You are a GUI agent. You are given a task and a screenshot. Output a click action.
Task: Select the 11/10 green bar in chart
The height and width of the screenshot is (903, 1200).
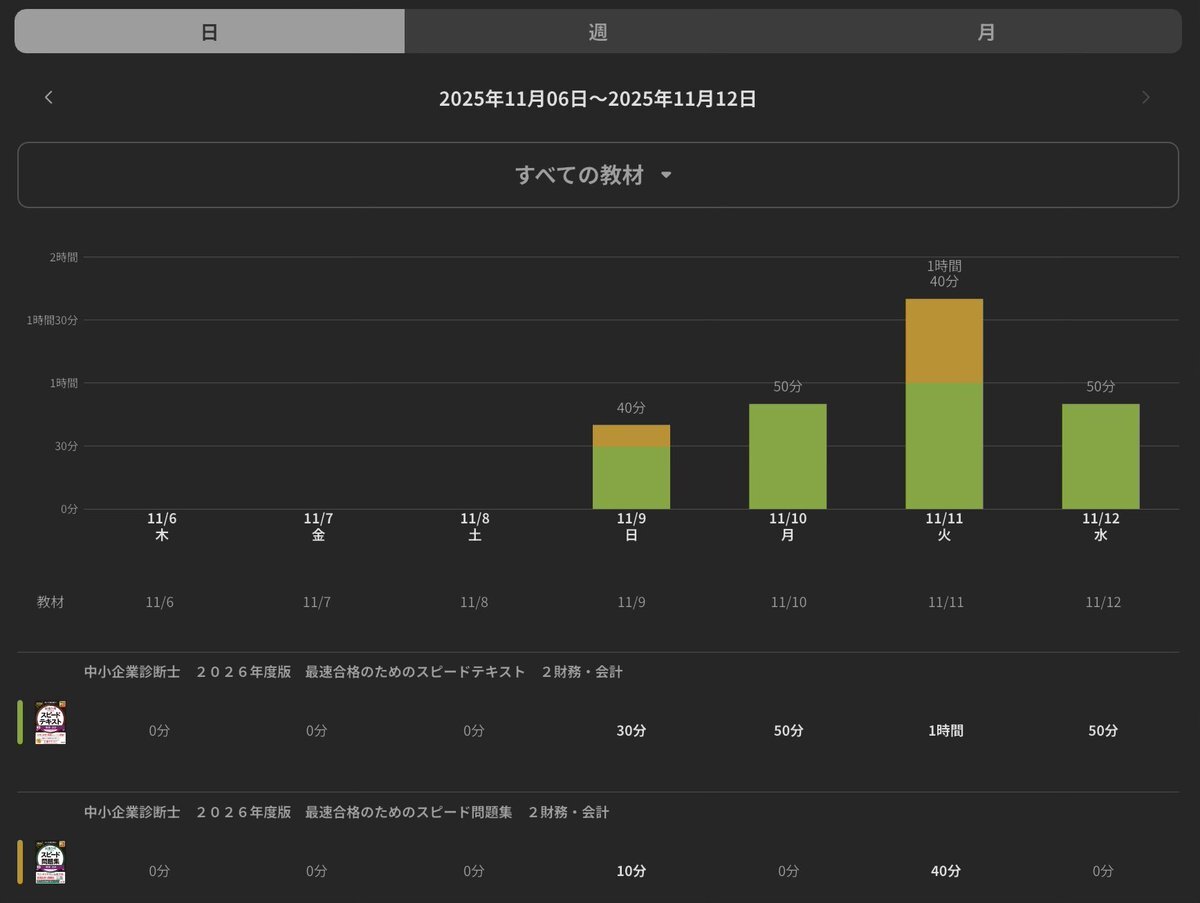coord(788,456)
